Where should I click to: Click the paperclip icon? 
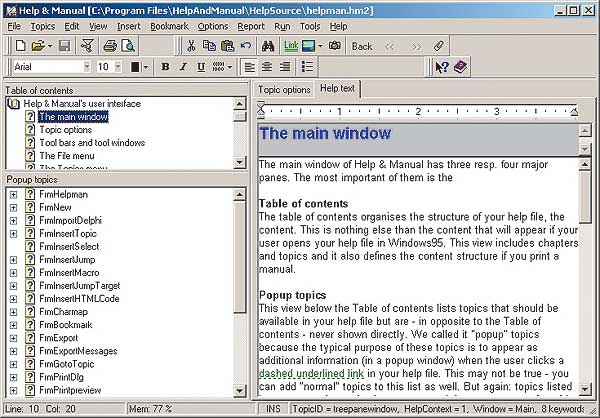pyautogui.click(x=439, y=46)
